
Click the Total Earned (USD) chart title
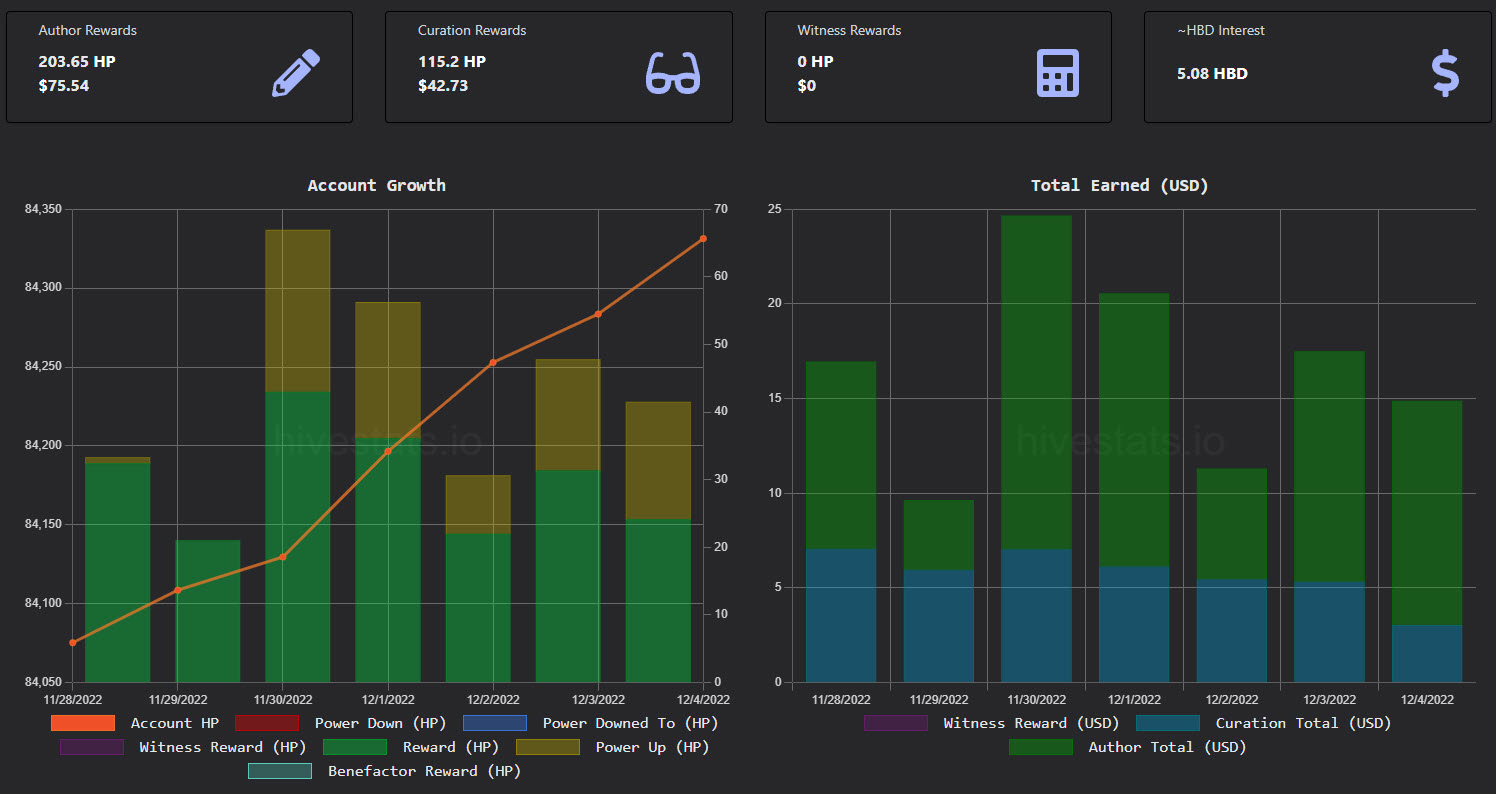[x=1120, y=185]
